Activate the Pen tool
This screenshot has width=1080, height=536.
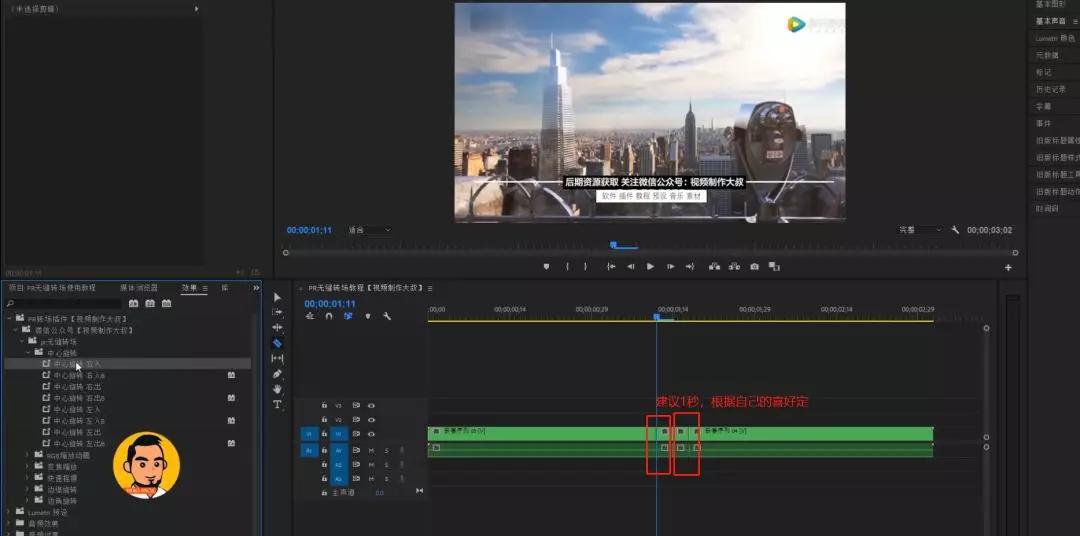tap(277, 374)
